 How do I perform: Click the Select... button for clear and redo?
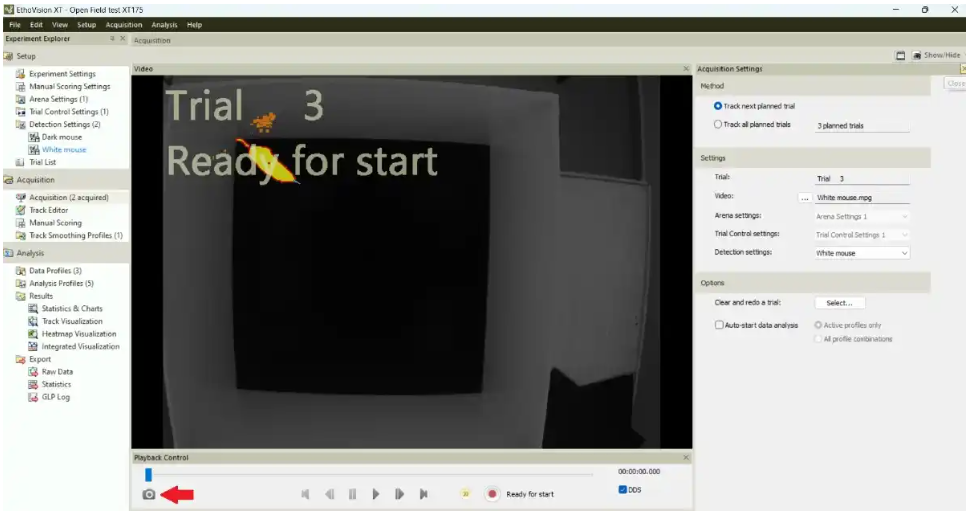click(x=839, y=303)
